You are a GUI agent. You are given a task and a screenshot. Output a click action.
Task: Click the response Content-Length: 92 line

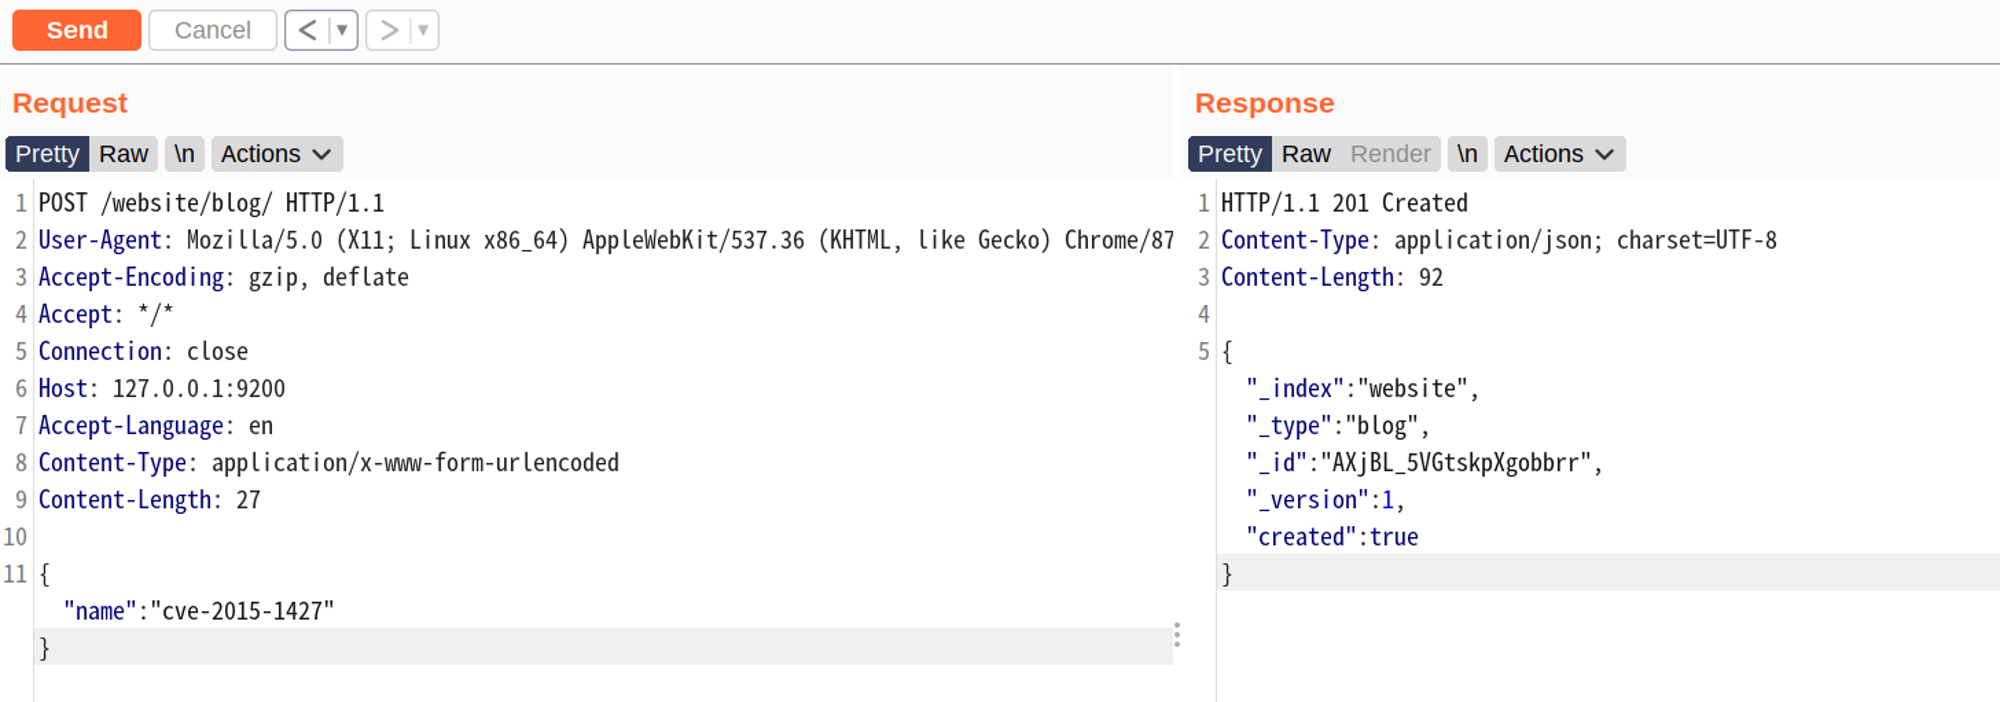(1332, 277)
